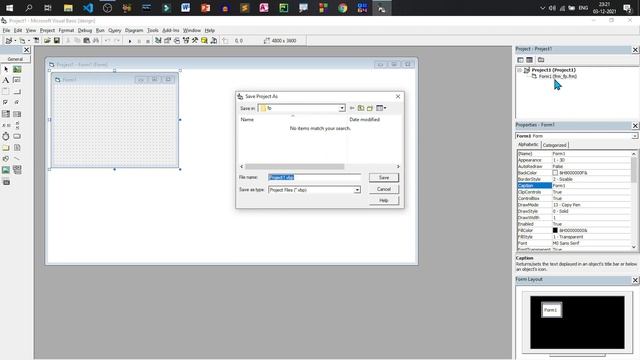Screen dimensions: 640x360
Task: Click the General tab button in toolbox
Action: coord(15,59)
